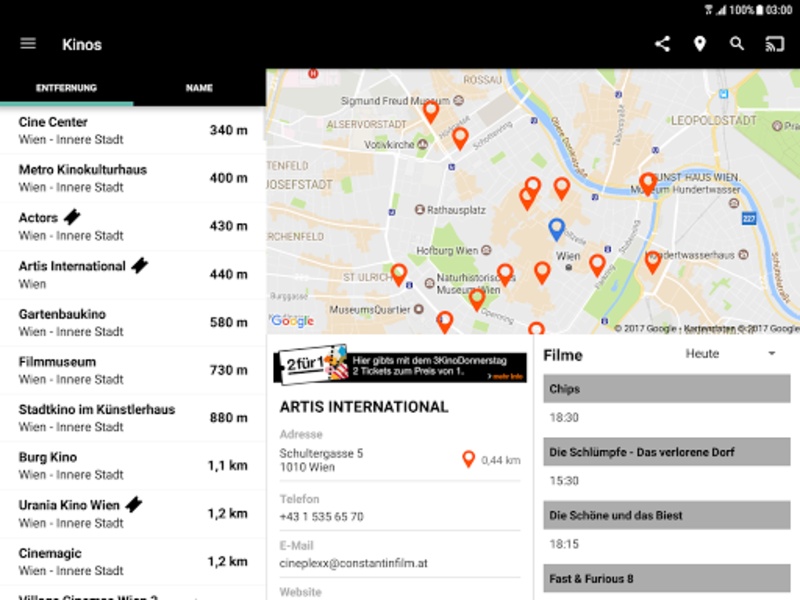Tap the orange pin near St. Ulrich

[x=398, y=274]
